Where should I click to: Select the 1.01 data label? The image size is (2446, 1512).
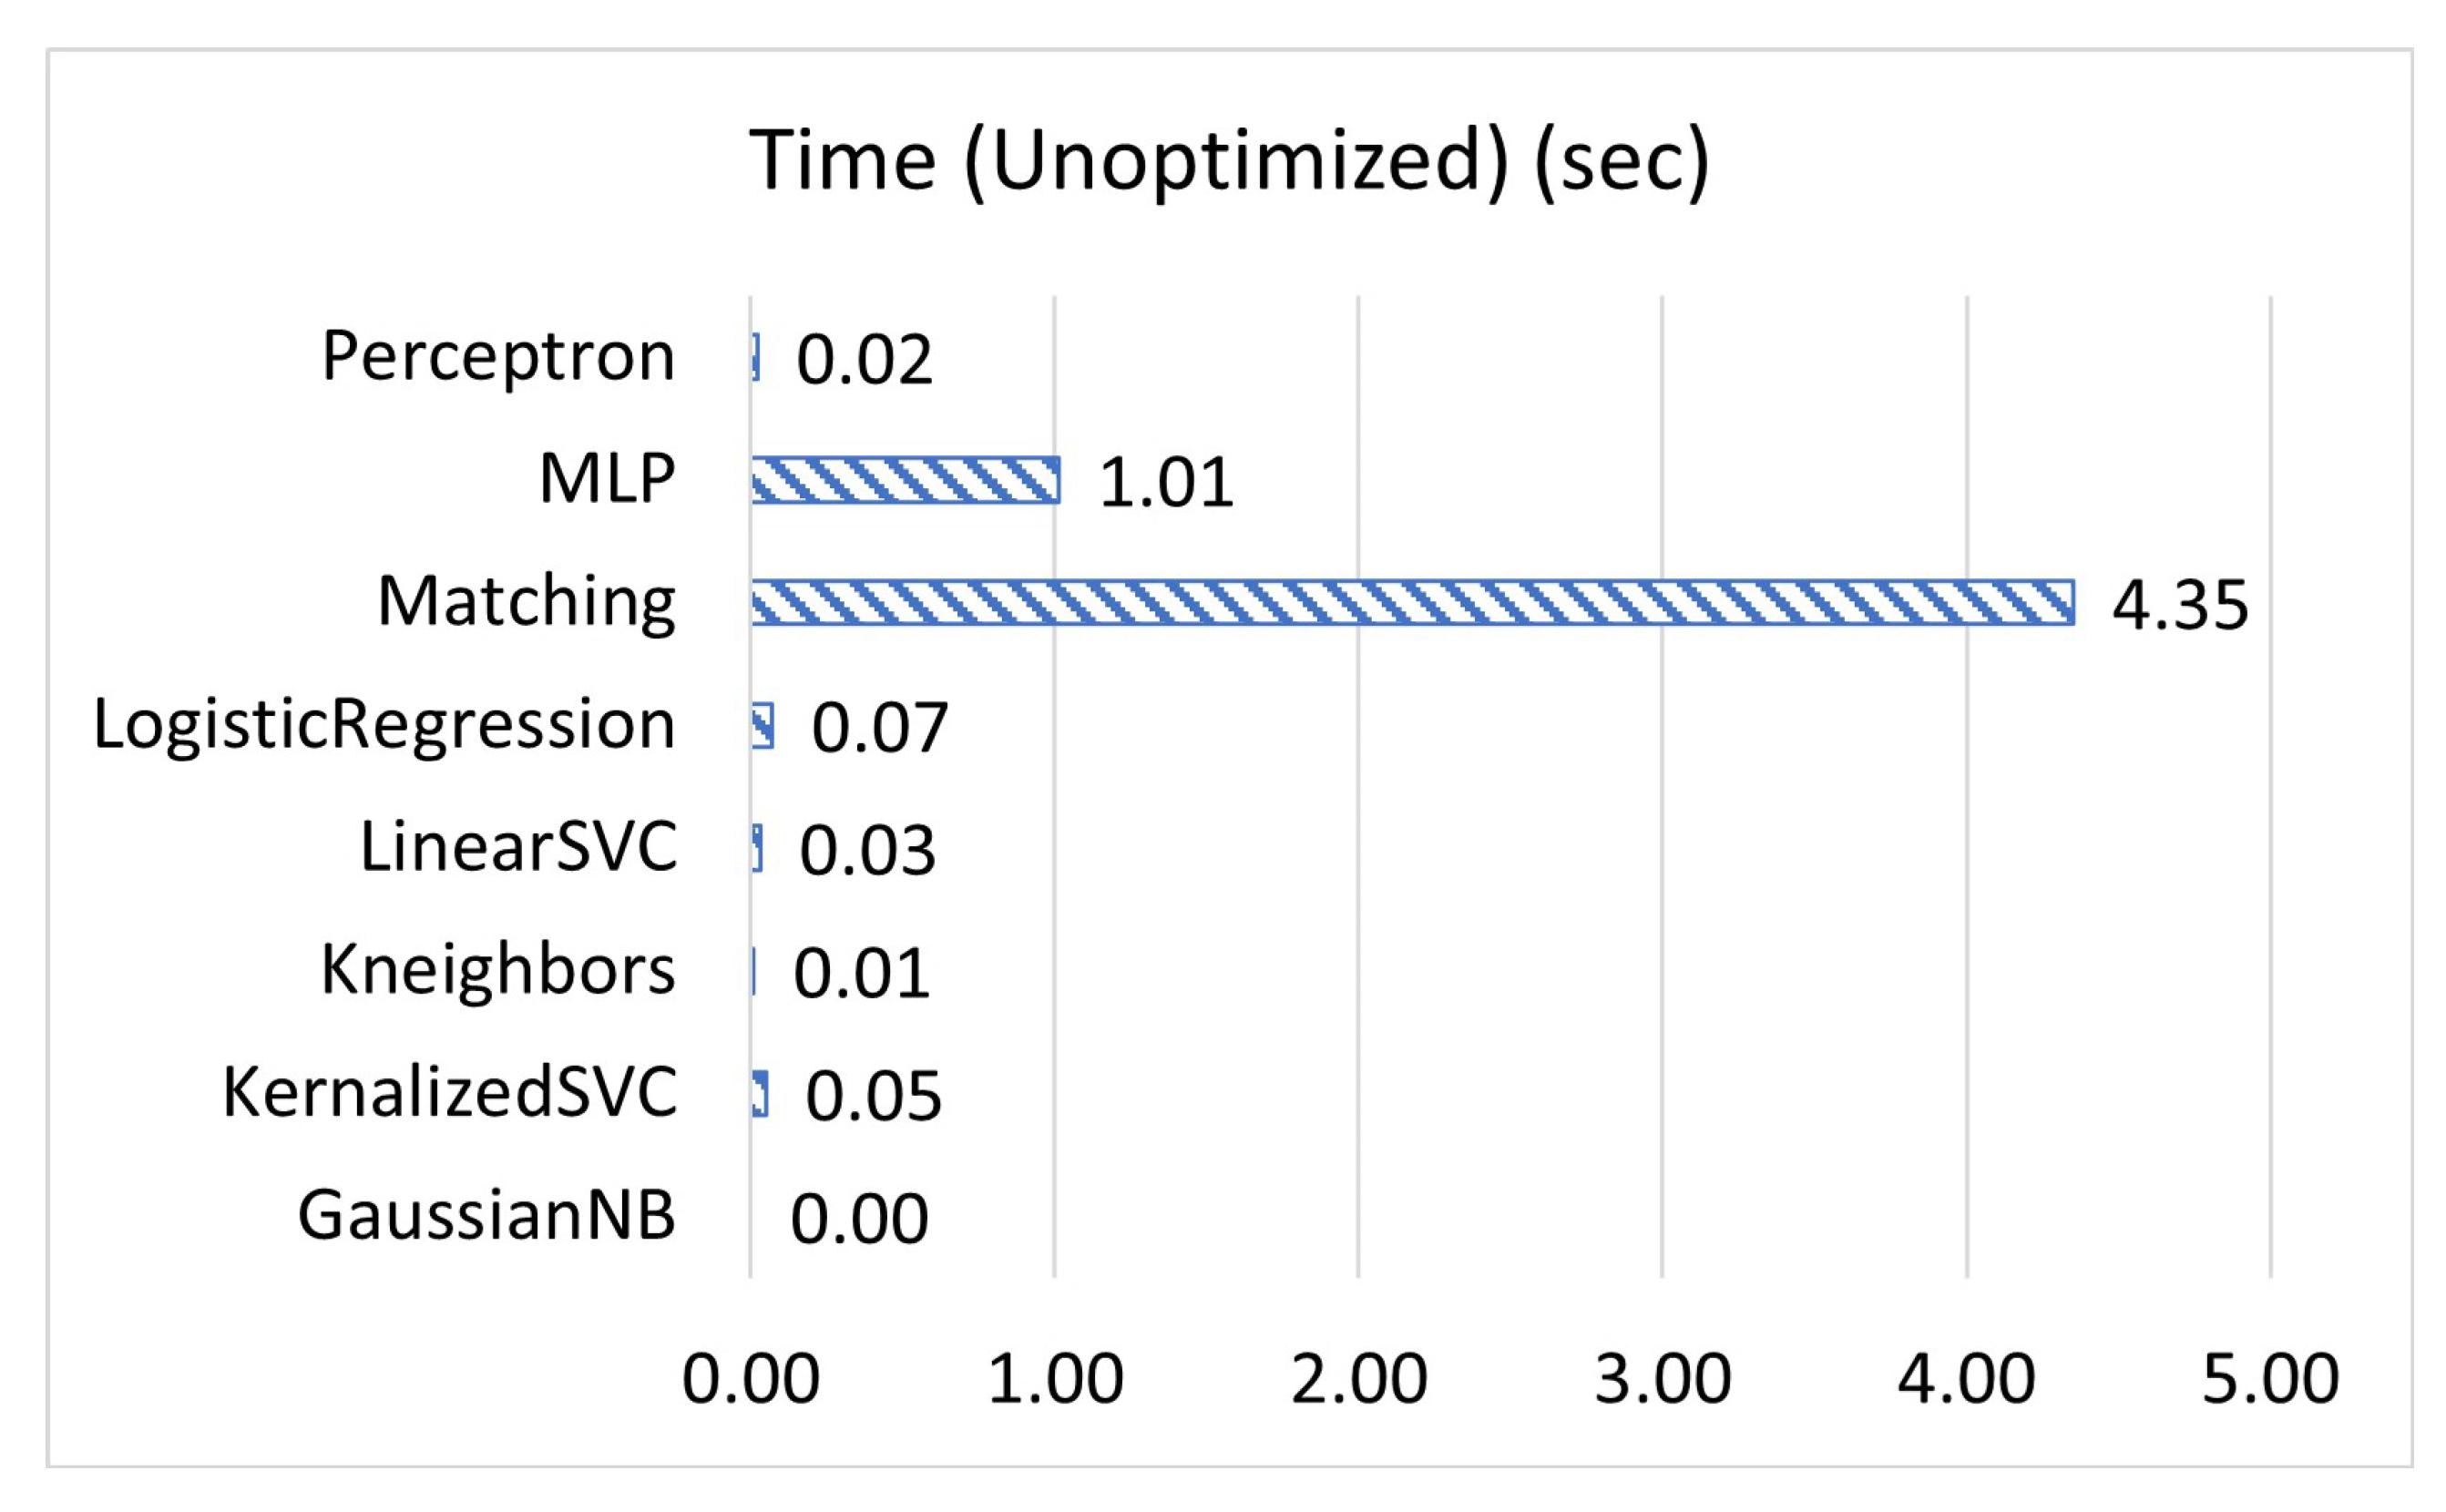point(1166,484)
